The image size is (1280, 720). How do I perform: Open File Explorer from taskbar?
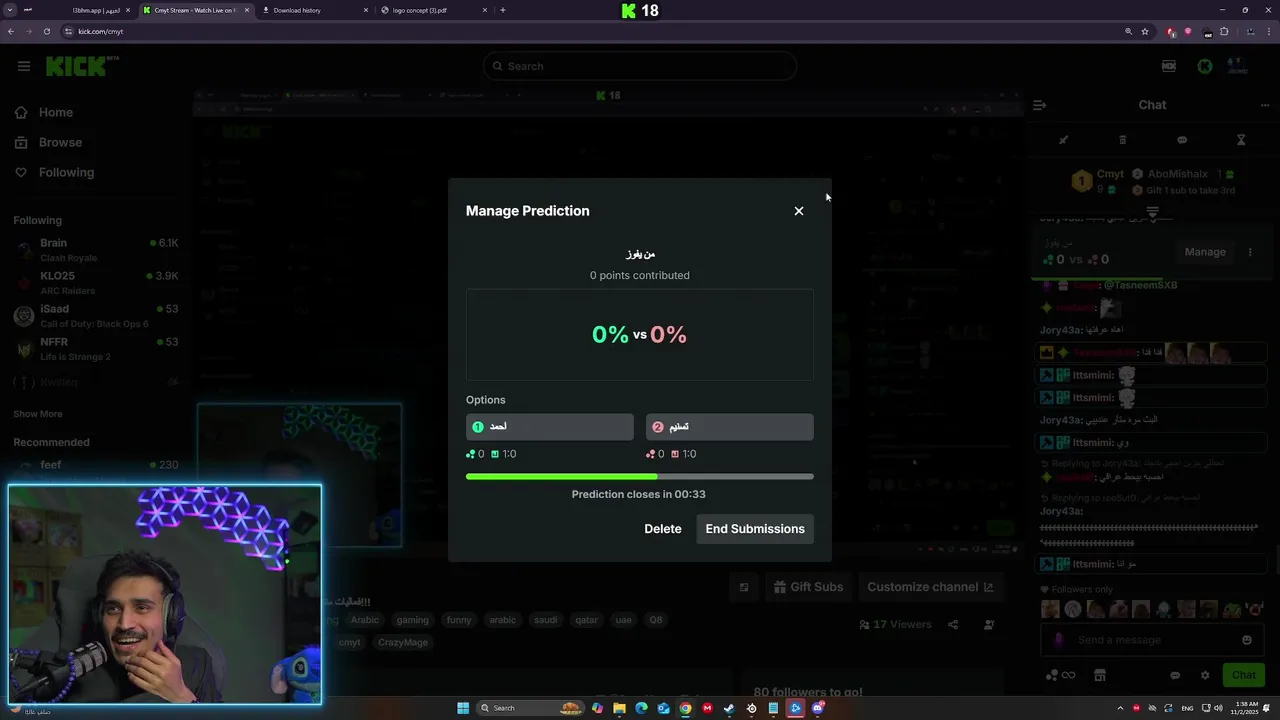619,708
